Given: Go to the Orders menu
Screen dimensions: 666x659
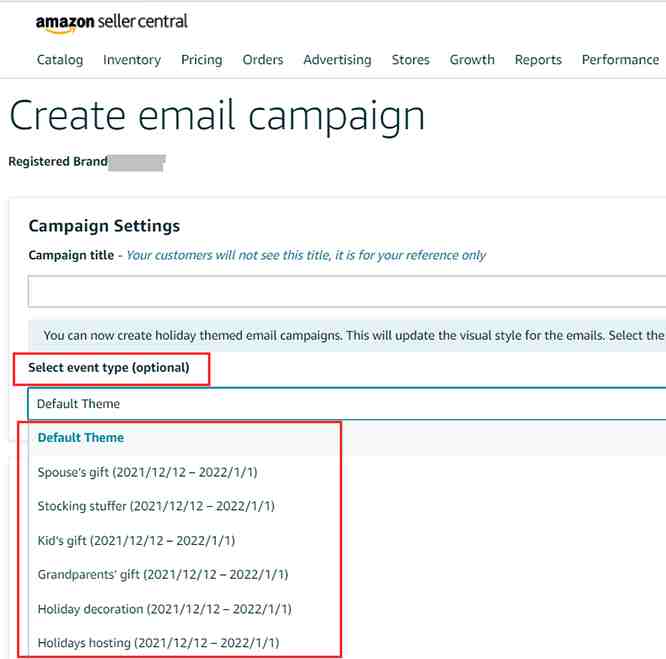Looking at the screenshot, I should point(263,60).
